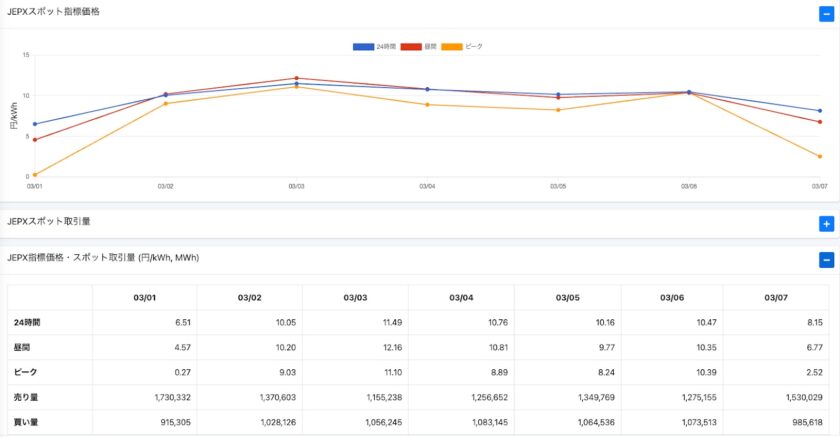840x438 pixels.
Task: Click the 03/04 label on chart x-axis
Action: 427,187
